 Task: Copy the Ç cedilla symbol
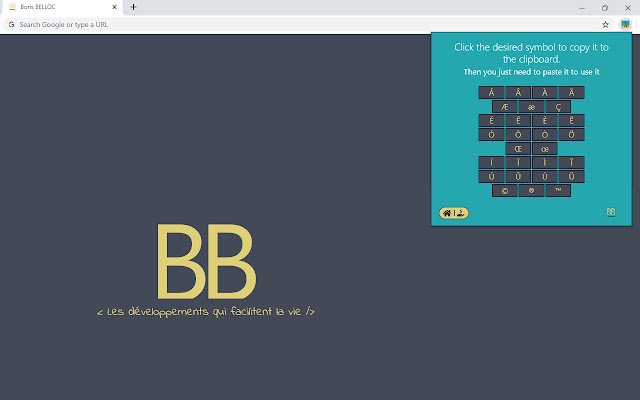click(x=558, y=107)
